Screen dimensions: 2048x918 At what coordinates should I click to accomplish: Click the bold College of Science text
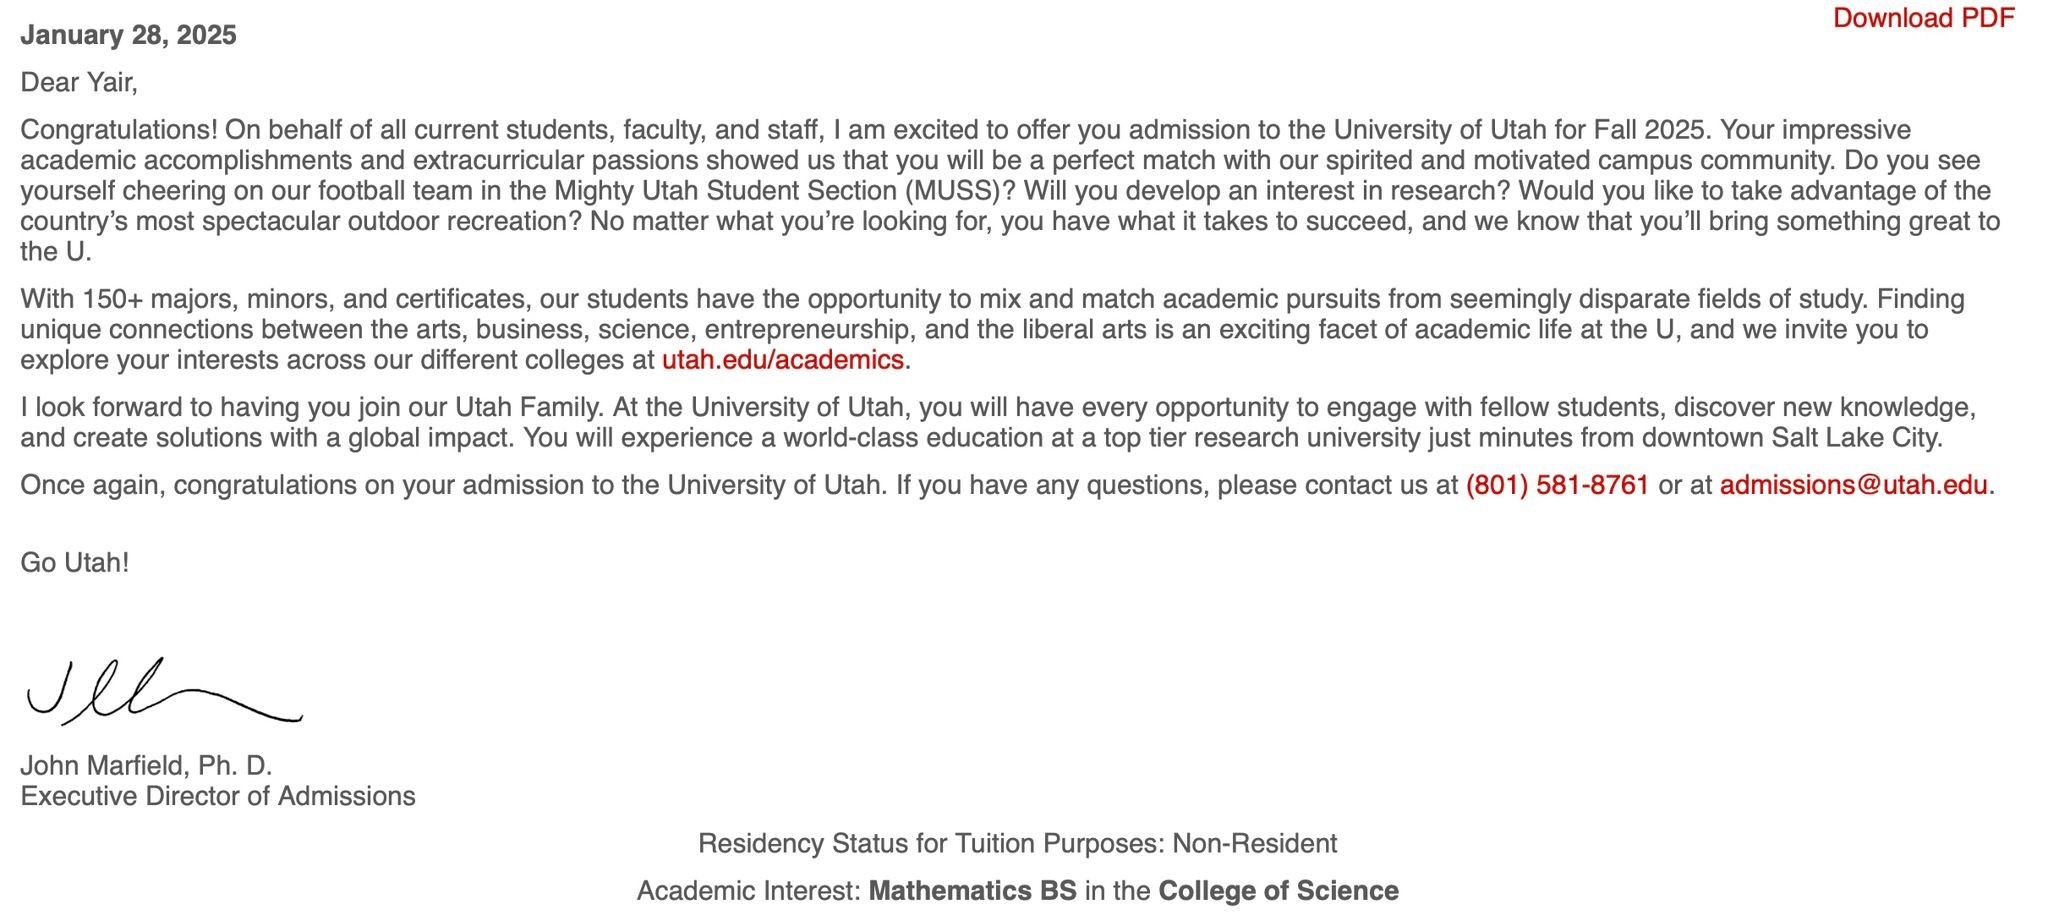pos(1278,891)
